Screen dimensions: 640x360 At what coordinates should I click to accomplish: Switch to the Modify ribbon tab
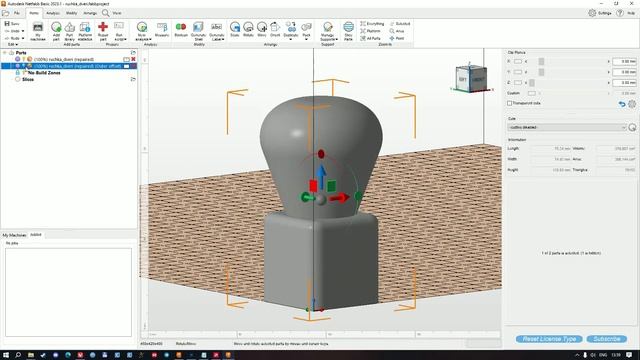71,13
